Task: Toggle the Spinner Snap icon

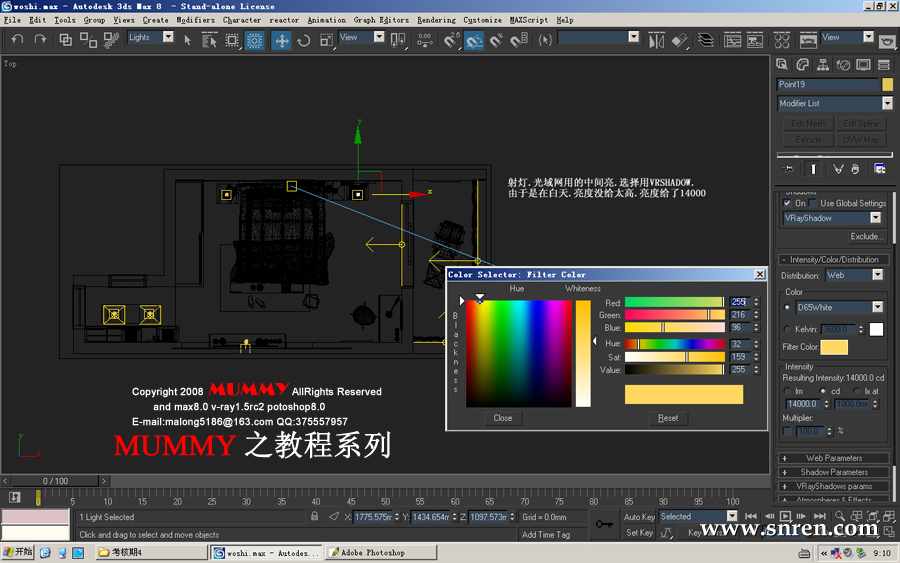Action: [x=519, y=40]
